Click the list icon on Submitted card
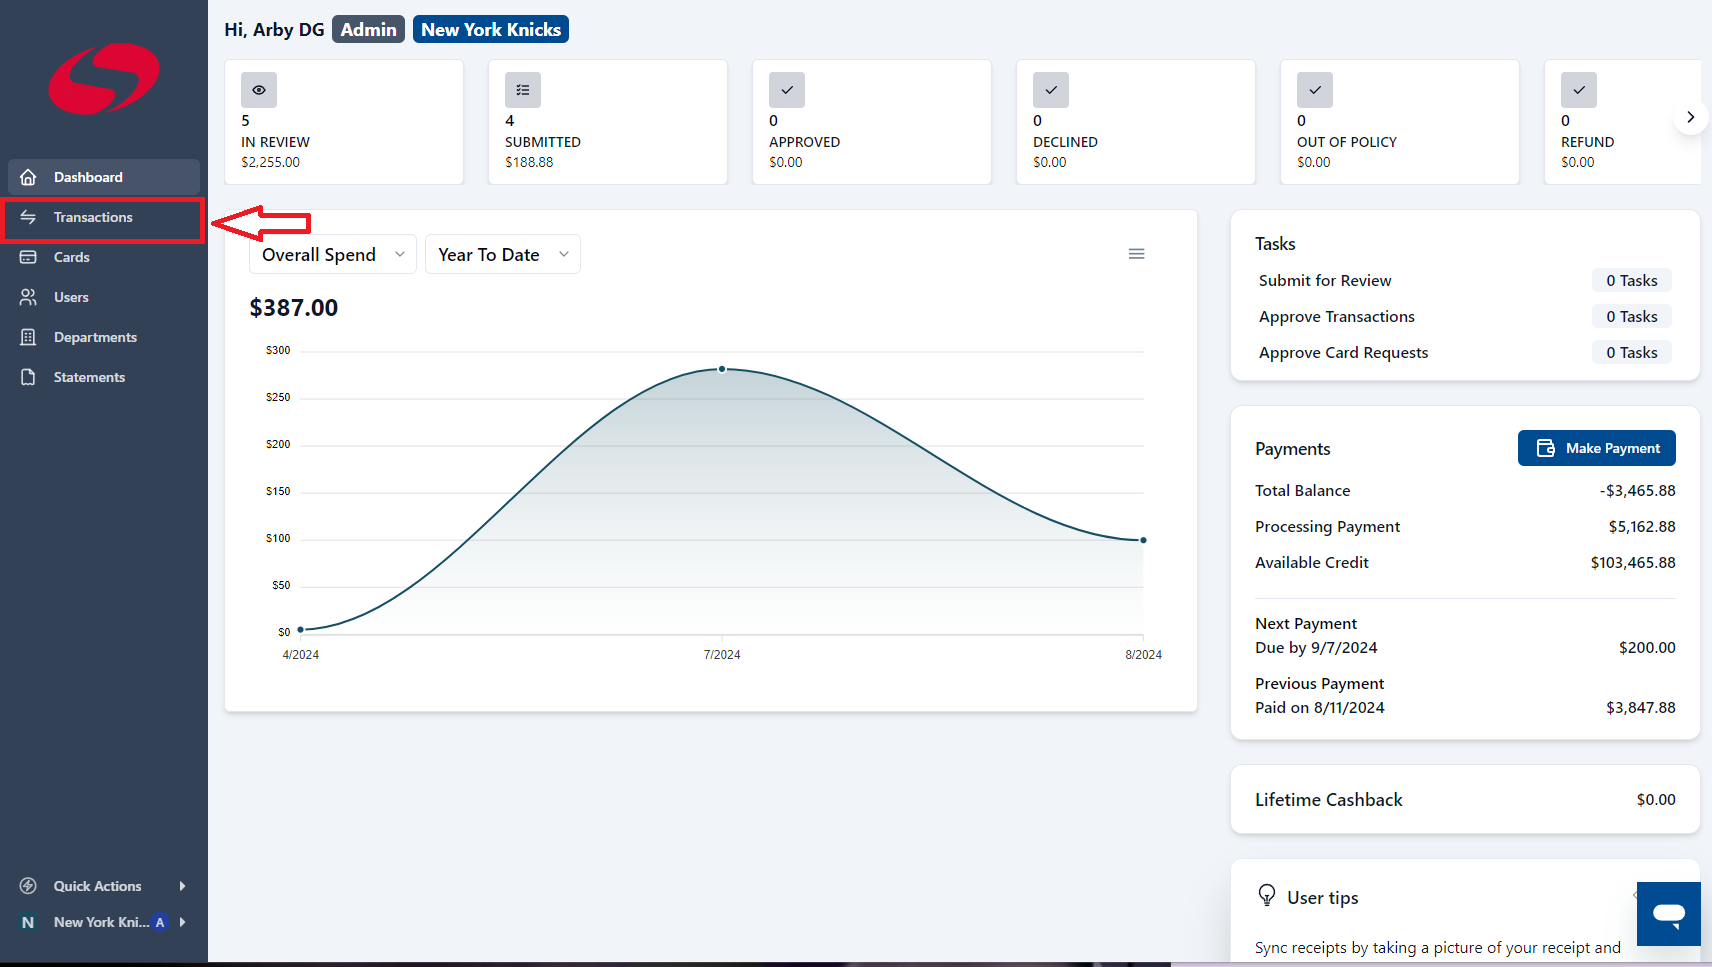This screenshot has width=1712, height=967. tap(523, 90)
